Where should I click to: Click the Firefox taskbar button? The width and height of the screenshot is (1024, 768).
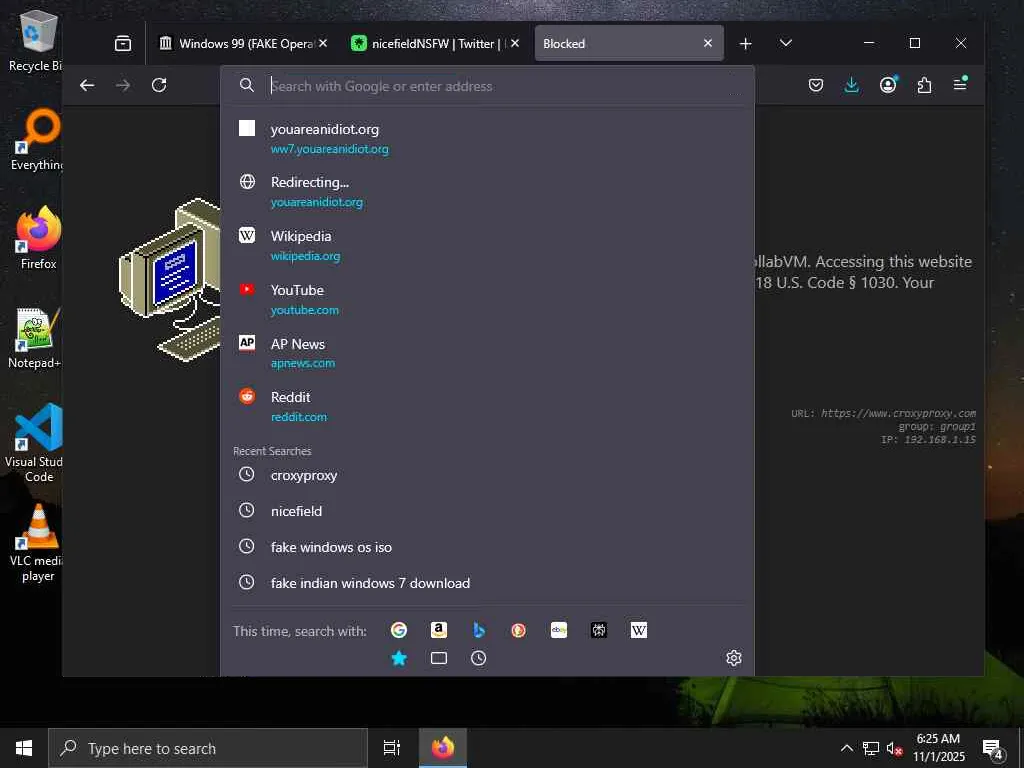point(443,748)
